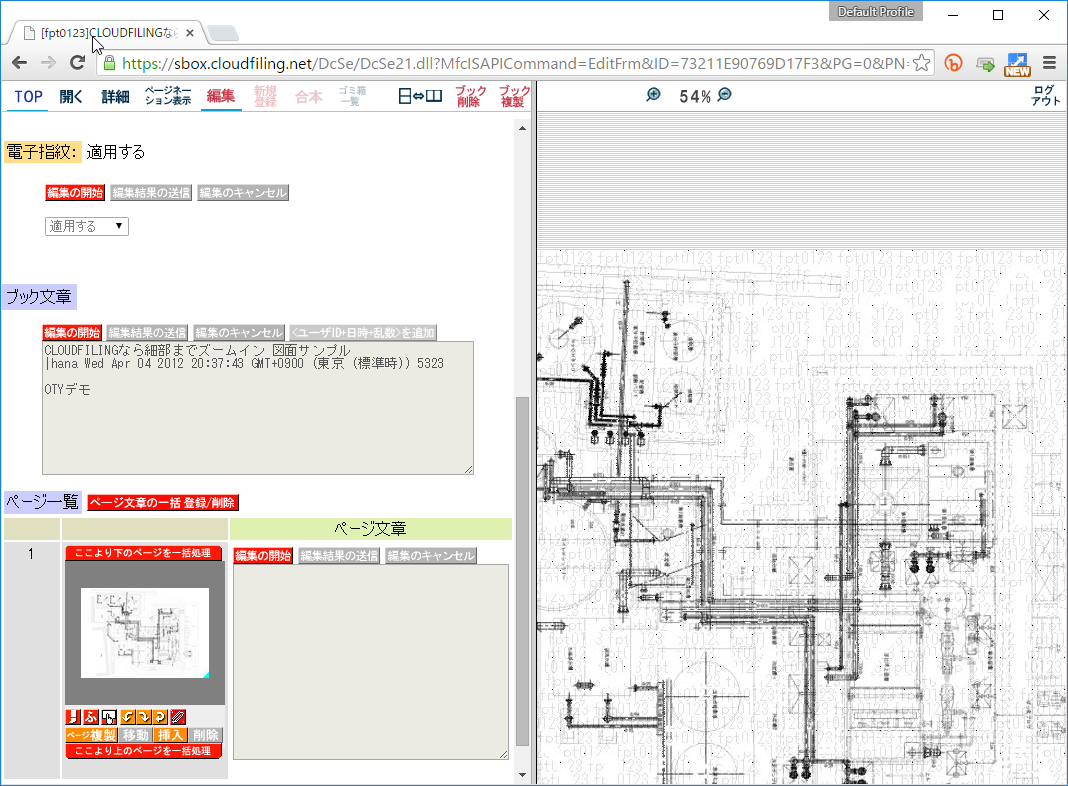
Task: Click the left panel vertical scrollbar thumb
Action: pyautogui.click(x=522, y=571)
